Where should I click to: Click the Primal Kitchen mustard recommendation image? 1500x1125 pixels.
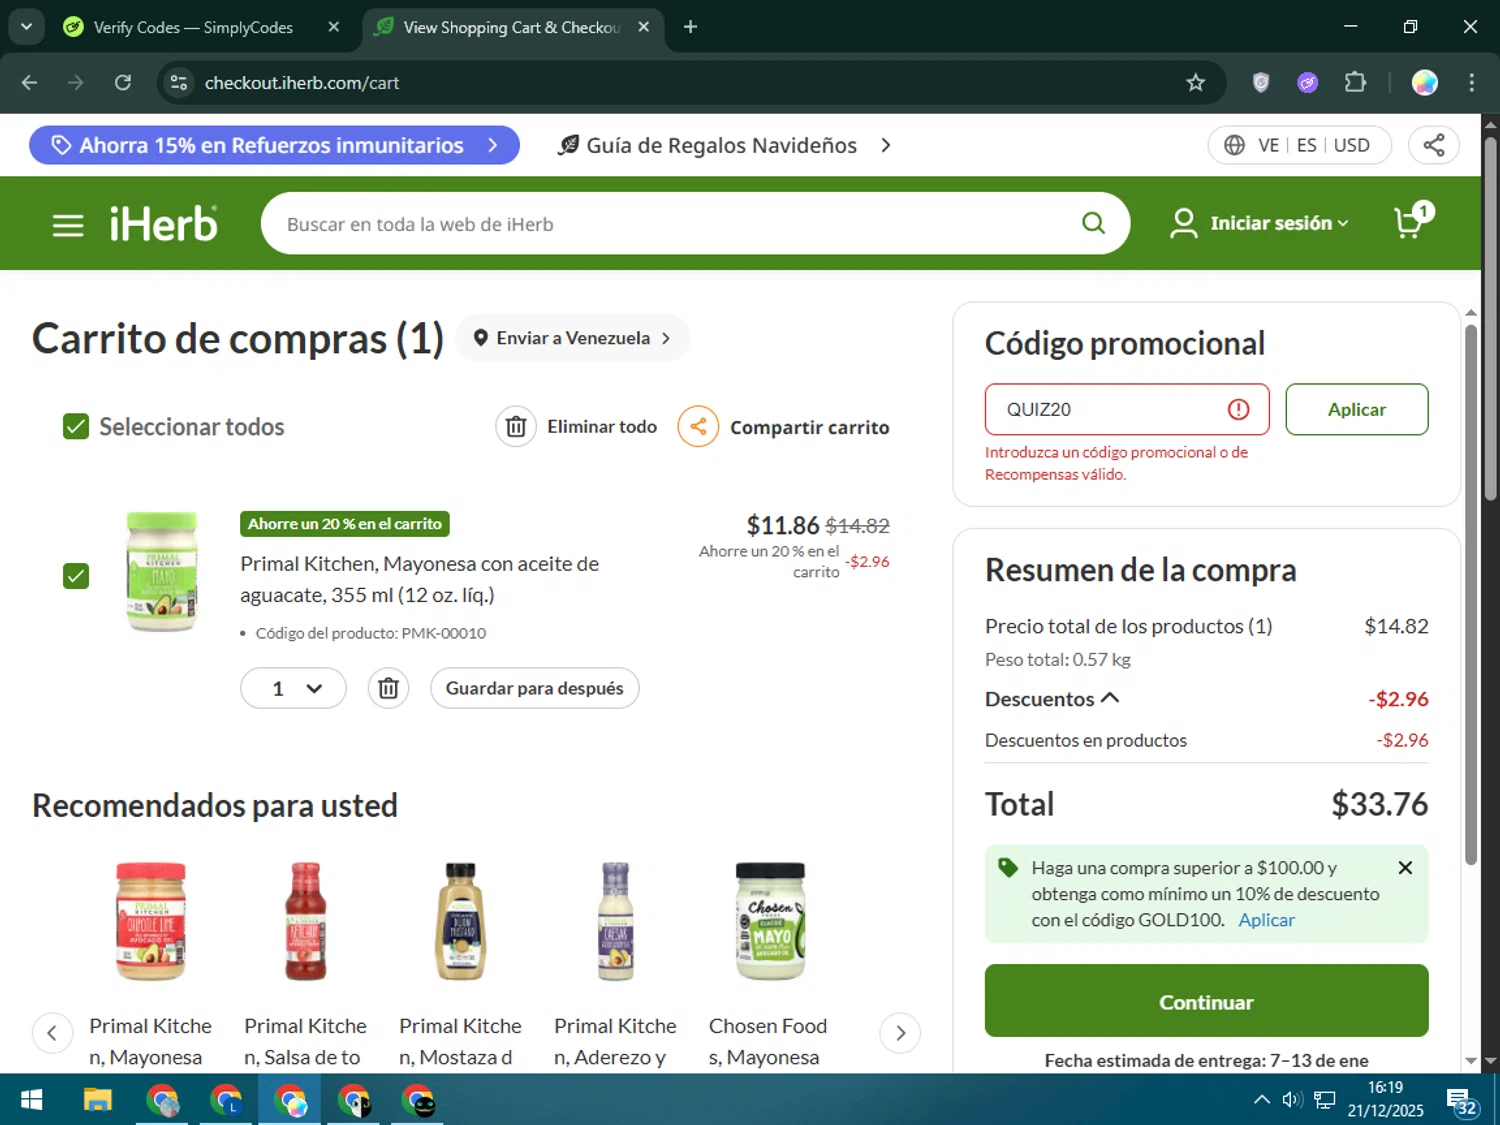tap(460, 921)
